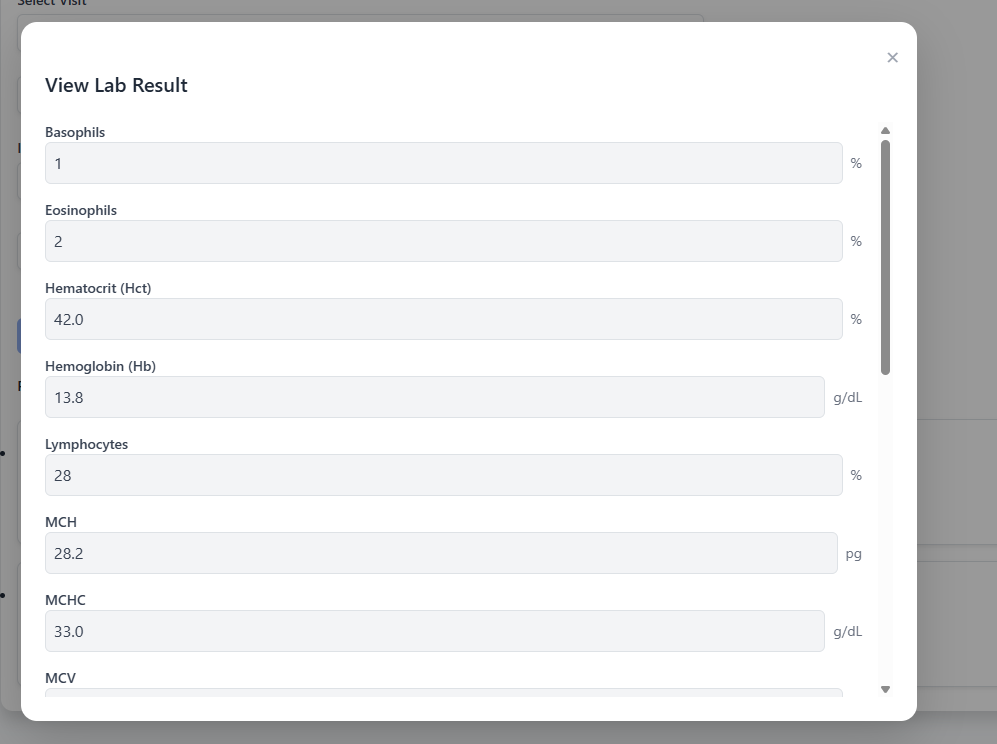Click the Hemoglobin (Hb) result field
This screenshot has height=744, width=997.
(434, 397)
